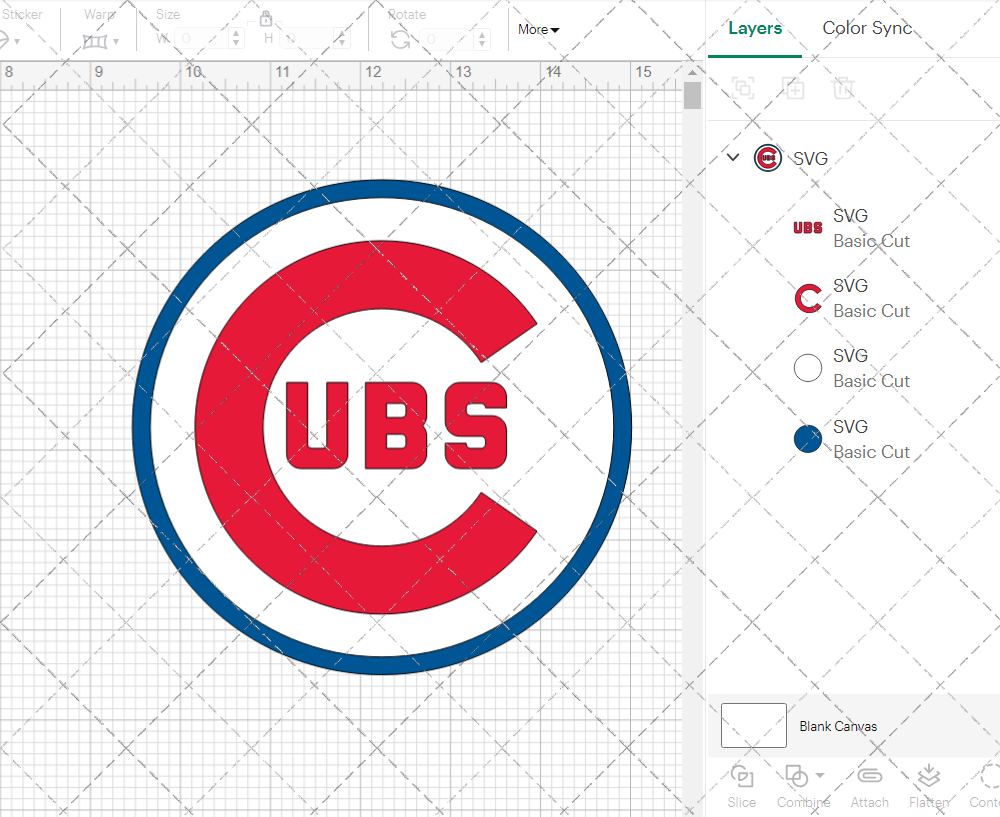Click the width stepper arrows
Screen dimensions: 1000x817
click(237, 39)
